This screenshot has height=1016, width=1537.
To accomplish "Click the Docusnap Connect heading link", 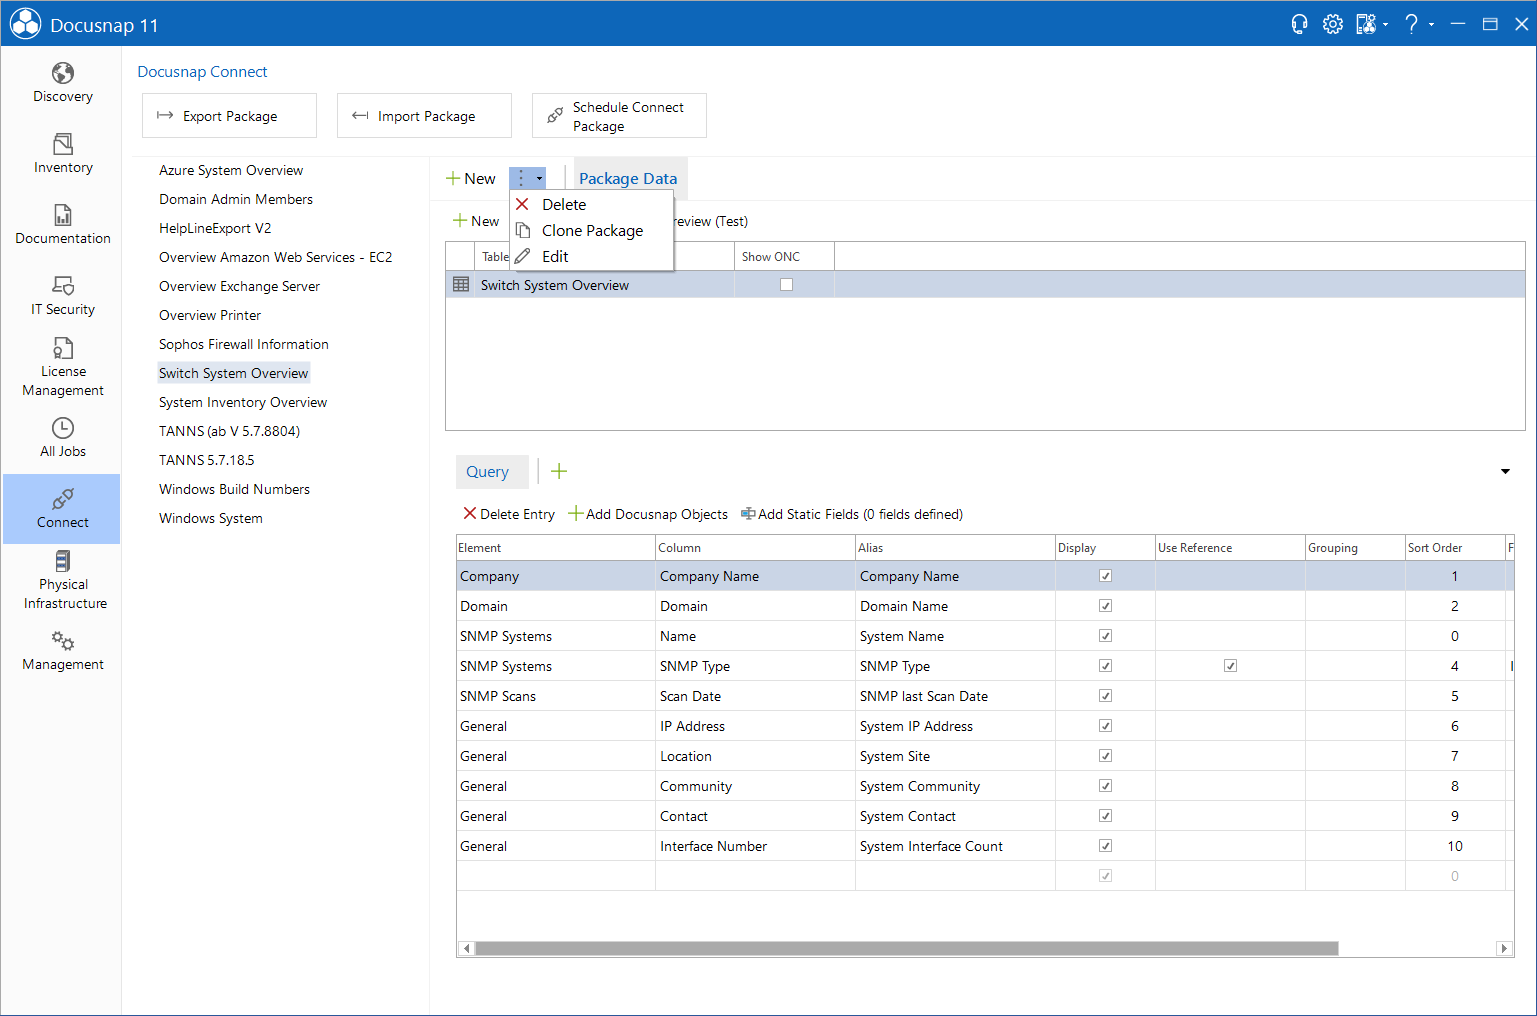I will pyautogui.click(x=202, y=72).
